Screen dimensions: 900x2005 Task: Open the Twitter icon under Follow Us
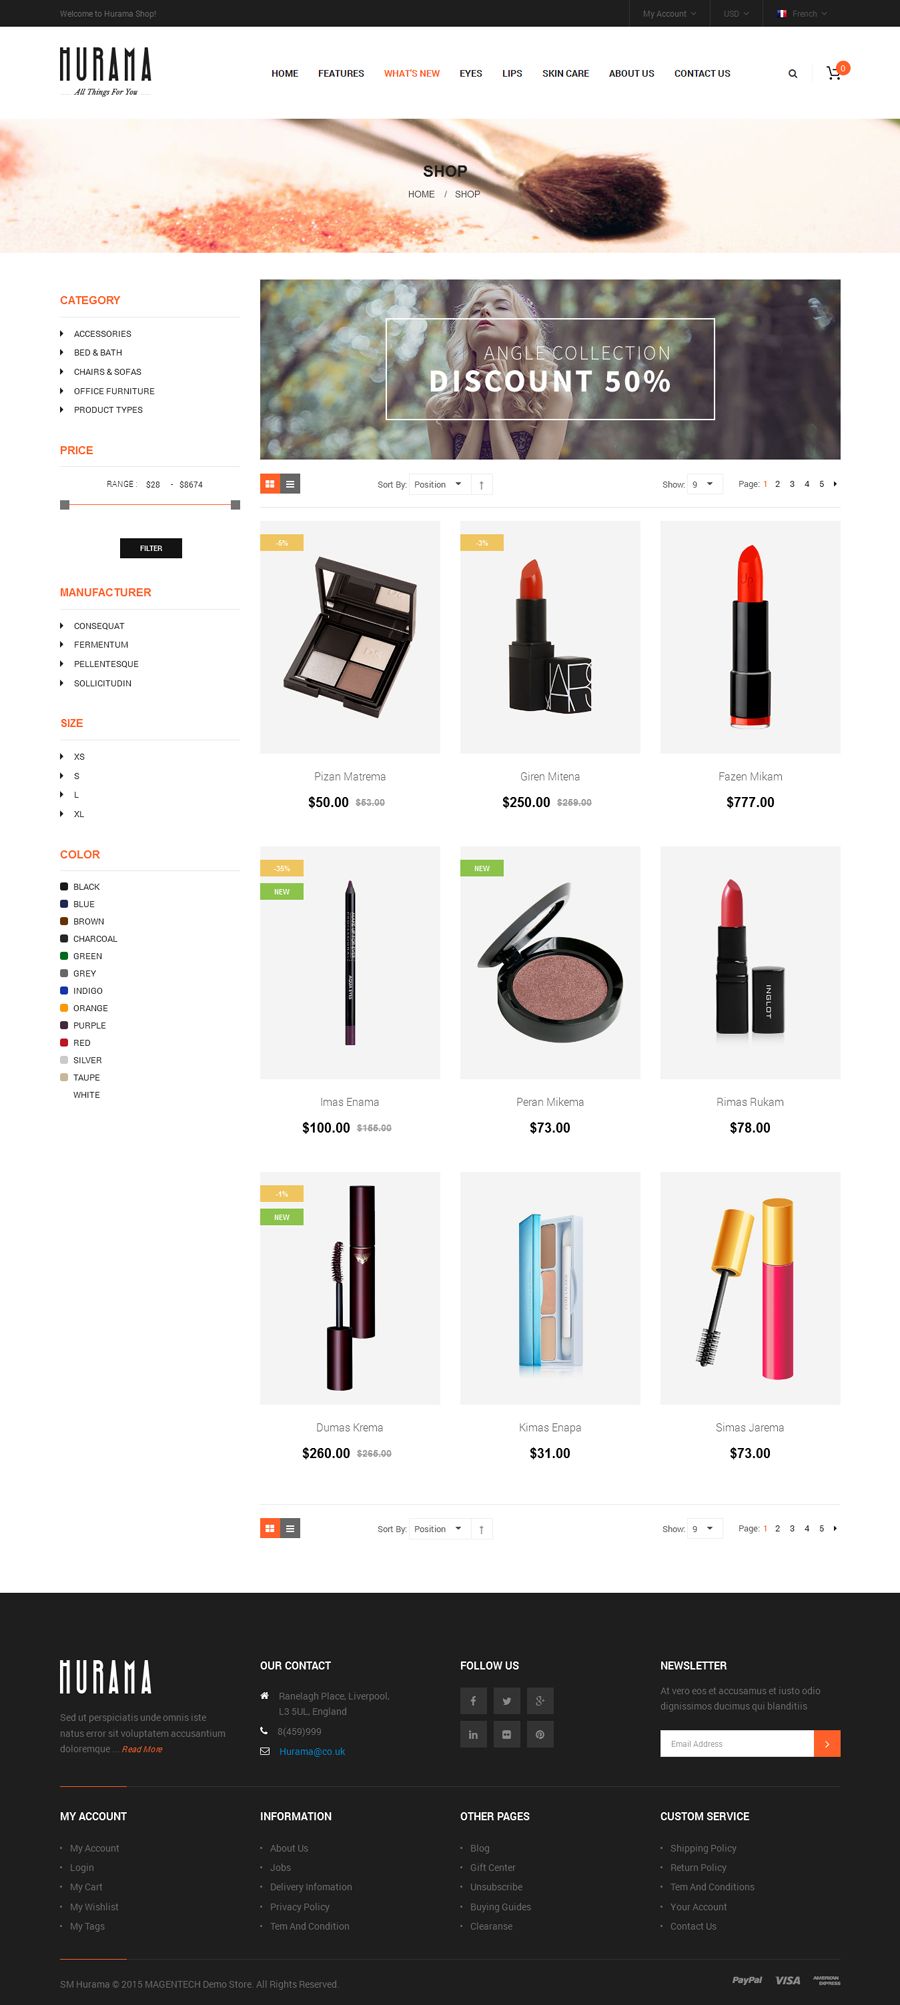tap(507, 1701)
